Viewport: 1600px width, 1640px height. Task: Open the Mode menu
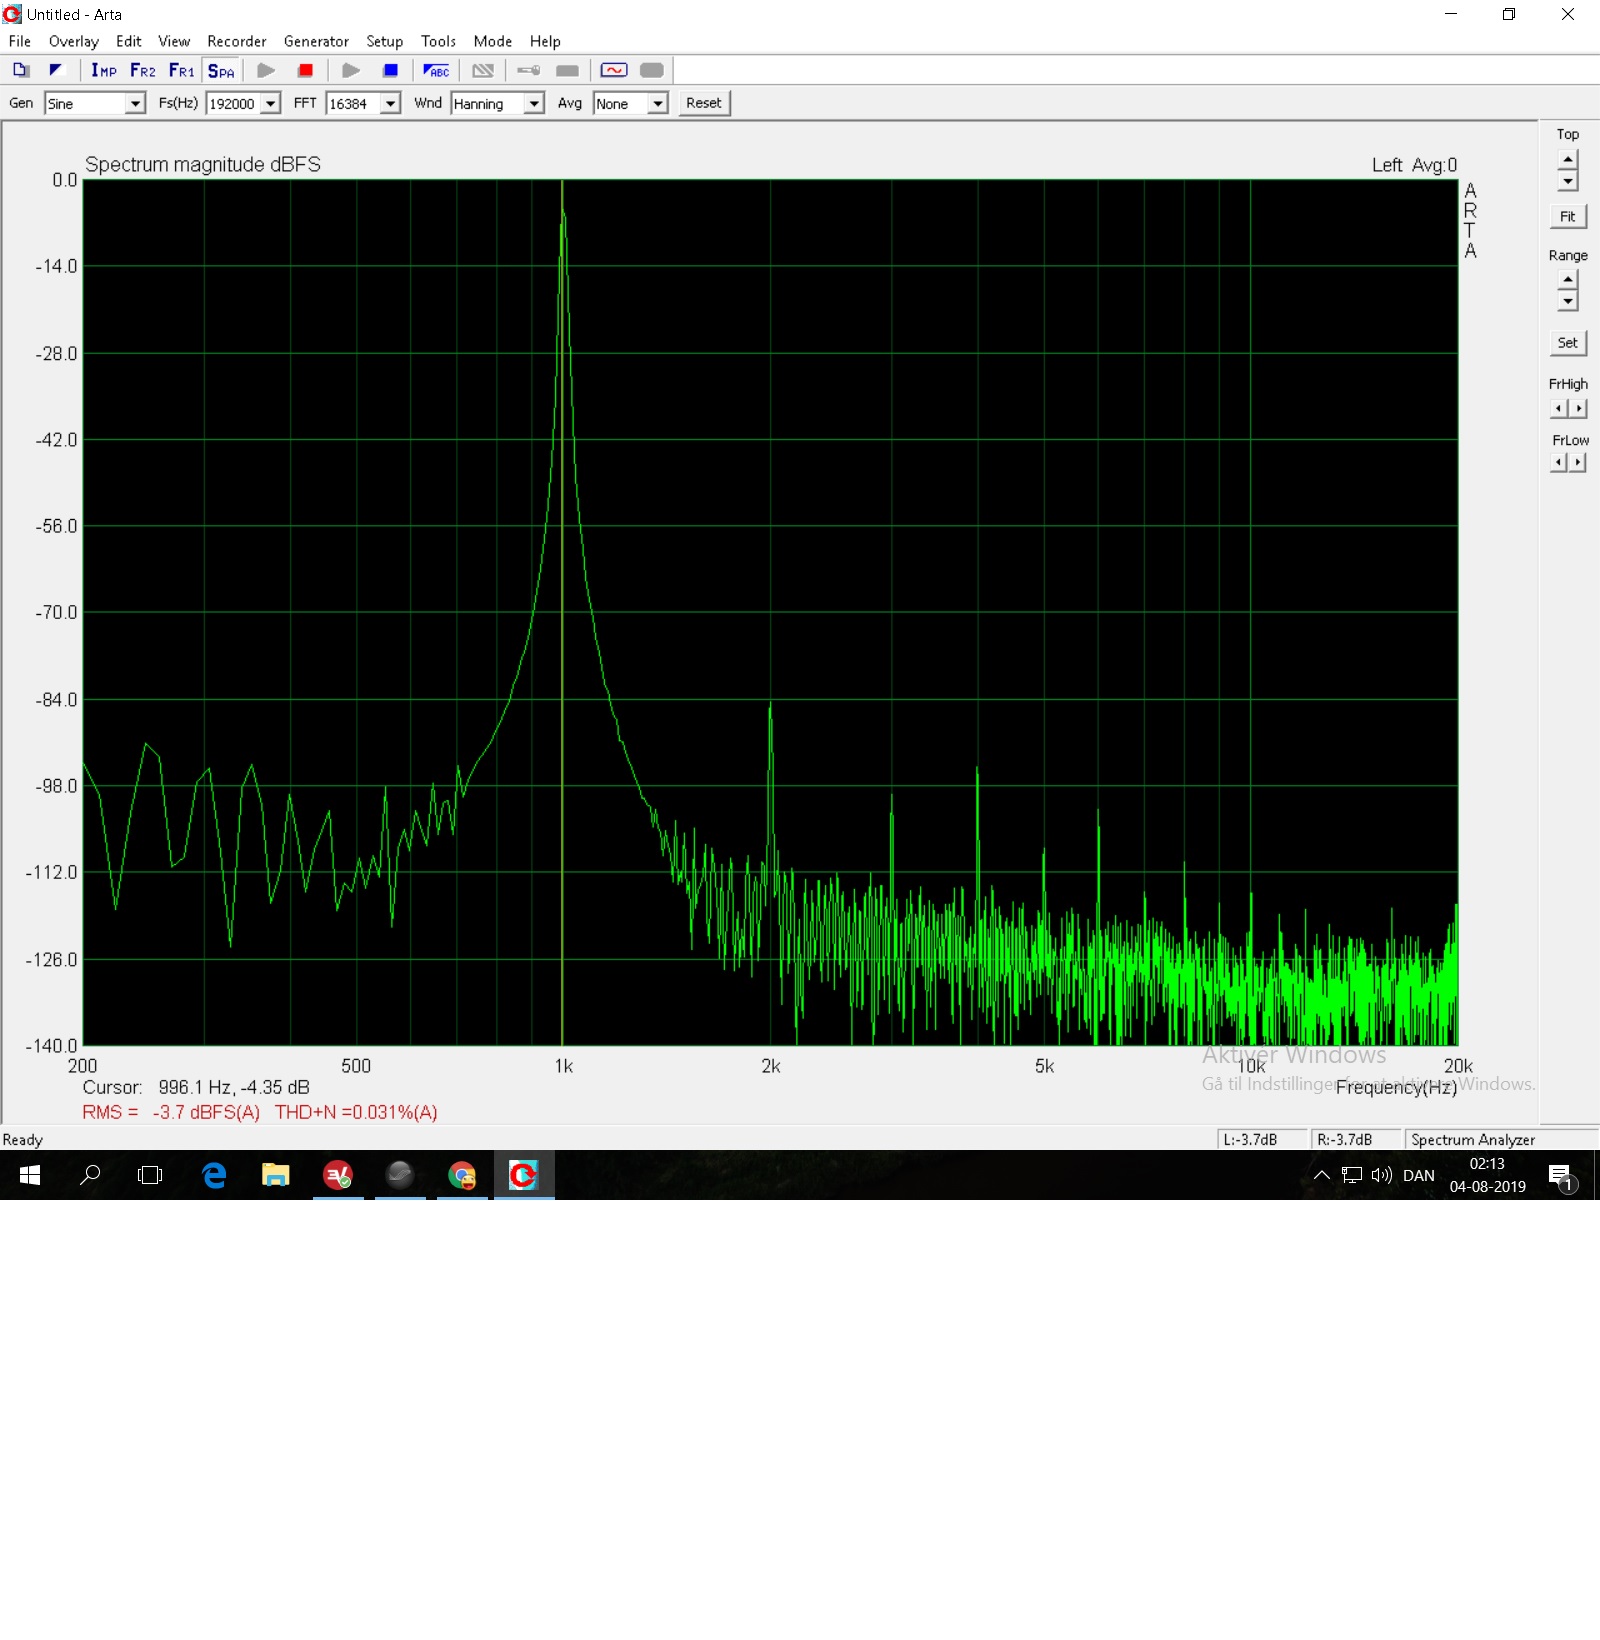[x=493, y=41]
